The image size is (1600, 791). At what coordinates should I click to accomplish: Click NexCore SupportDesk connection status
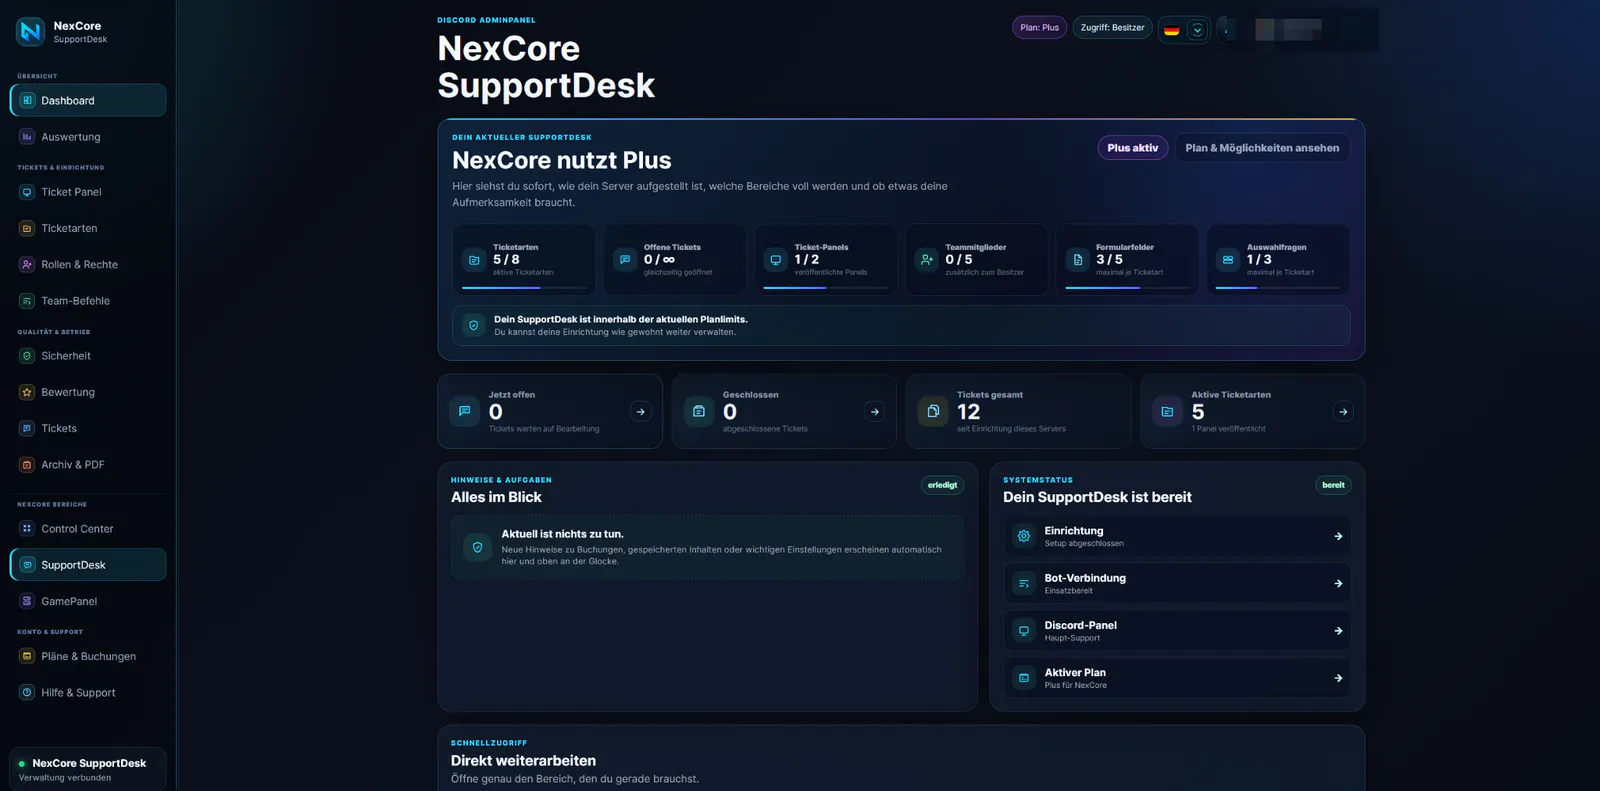tap(88, 769)
